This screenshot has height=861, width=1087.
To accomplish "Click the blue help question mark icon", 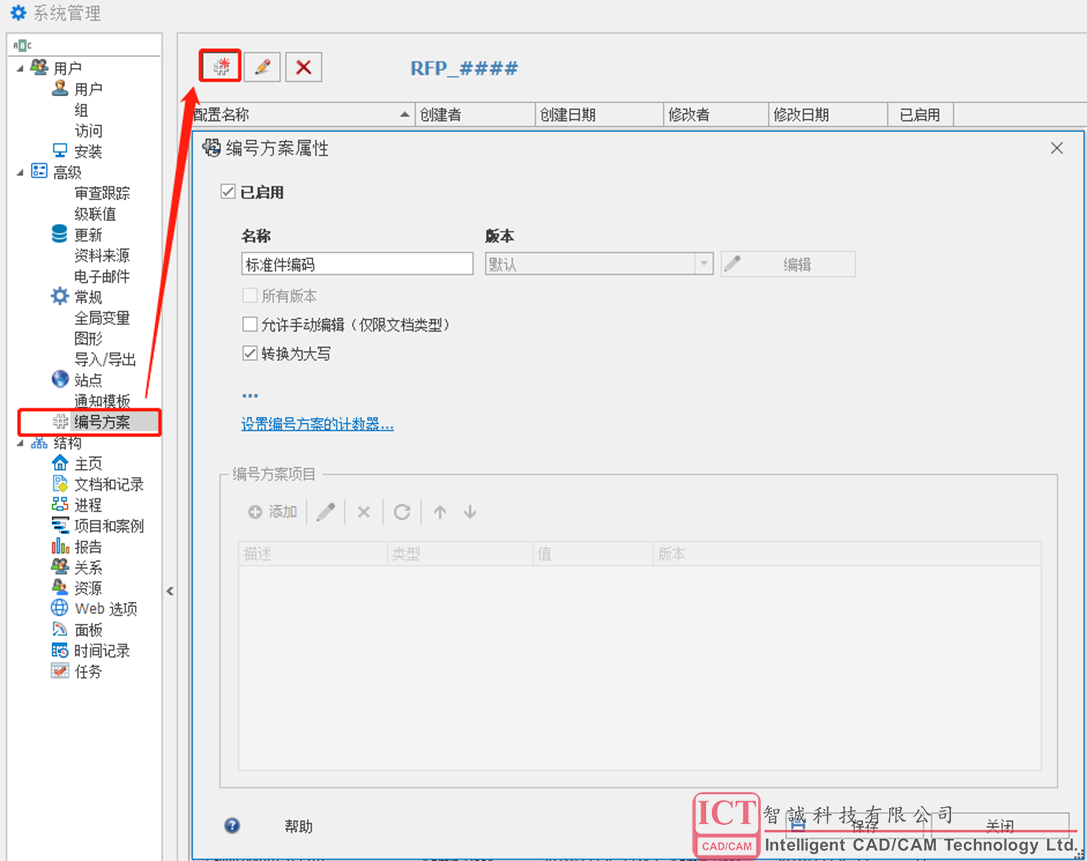I will [232, 826].
